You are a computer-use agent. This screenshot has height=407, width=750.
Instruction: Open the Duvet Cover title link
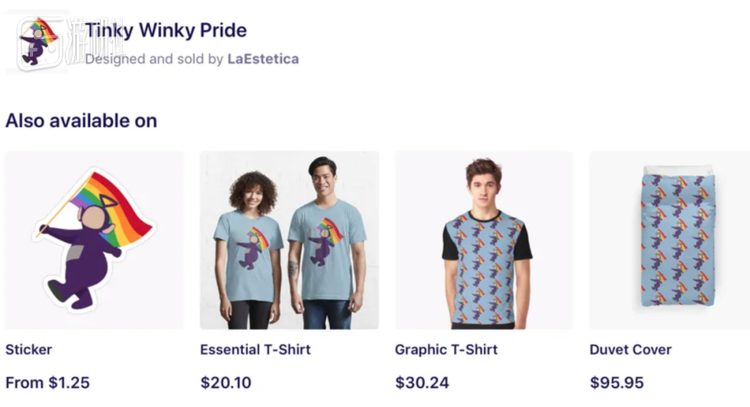click(630, 350)
